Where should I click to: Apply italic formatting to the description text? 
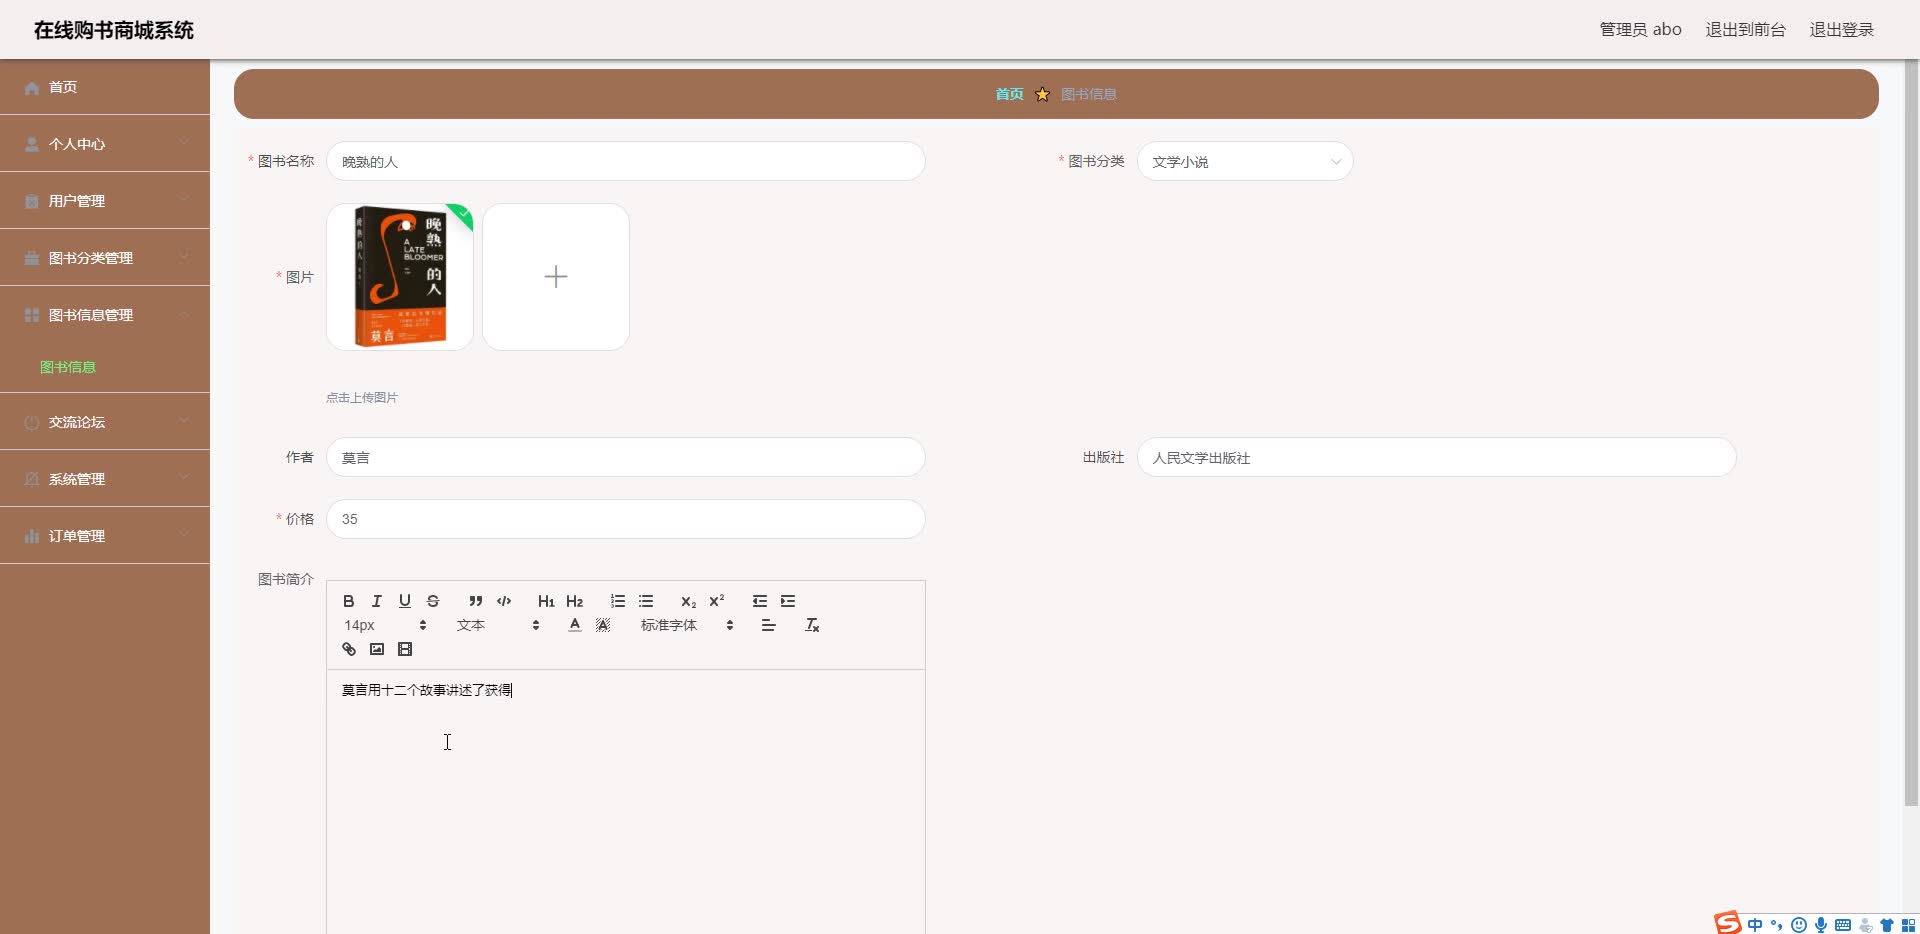[376, 601]
